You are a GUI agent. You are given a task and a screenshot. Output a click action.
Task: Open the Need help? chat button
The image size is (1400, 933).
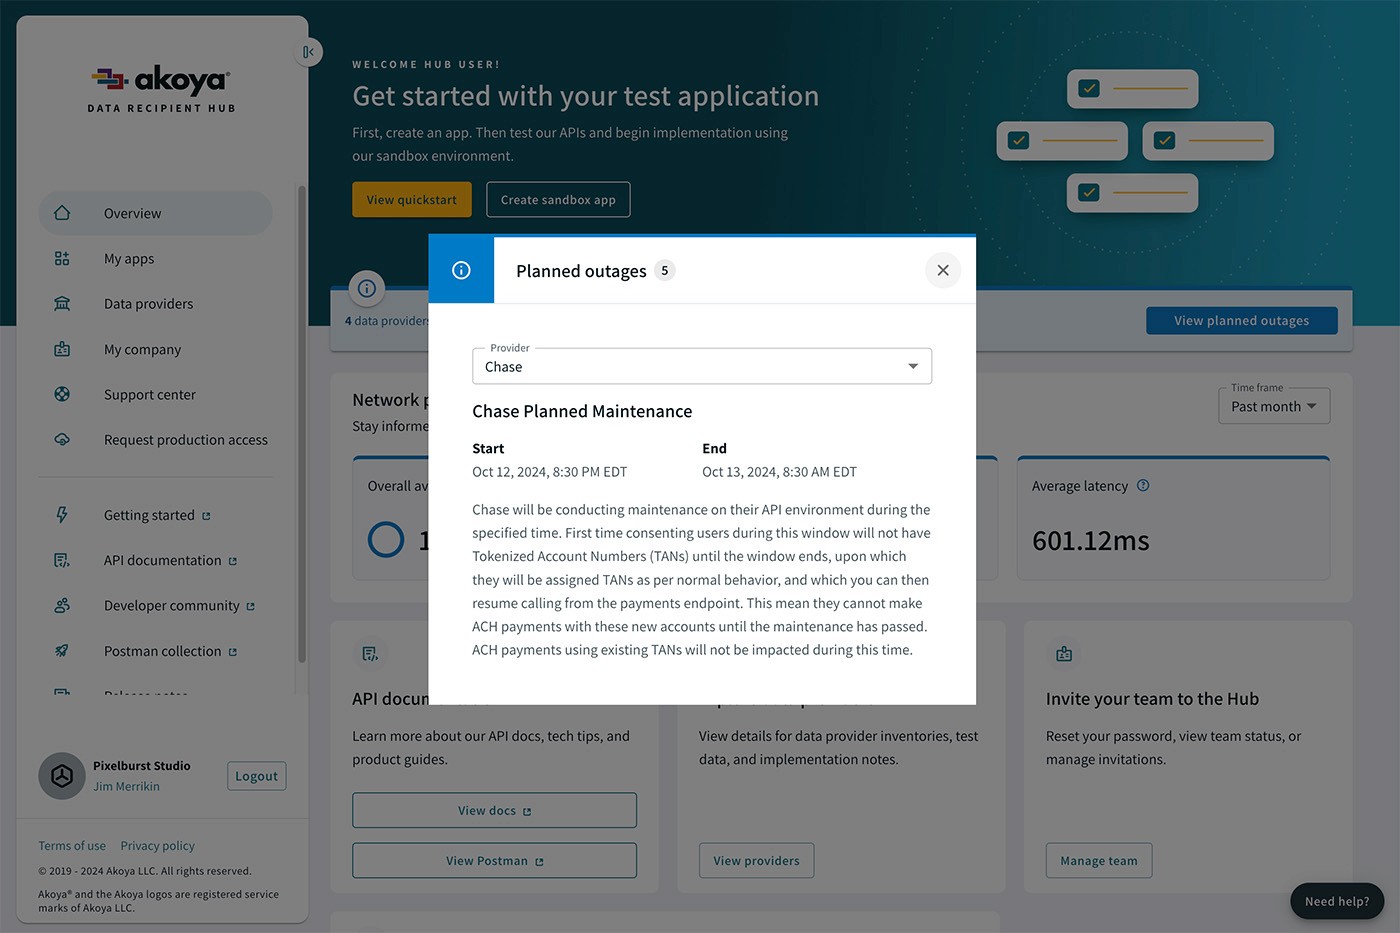pyautogui.click(x=1337, y=901)
